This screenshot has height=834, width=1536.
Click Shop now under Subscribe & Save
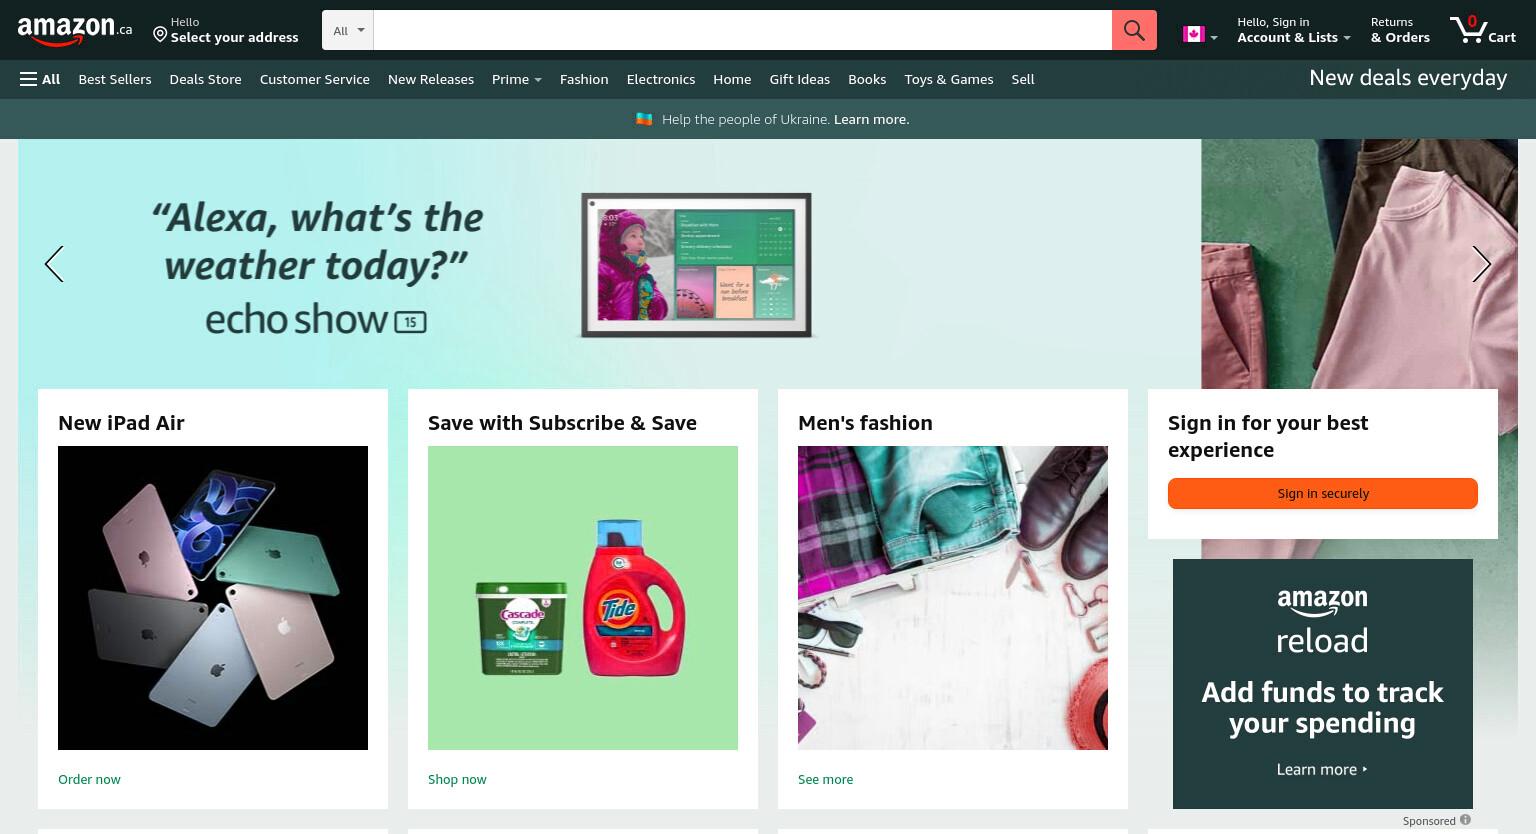pos(457,779)
